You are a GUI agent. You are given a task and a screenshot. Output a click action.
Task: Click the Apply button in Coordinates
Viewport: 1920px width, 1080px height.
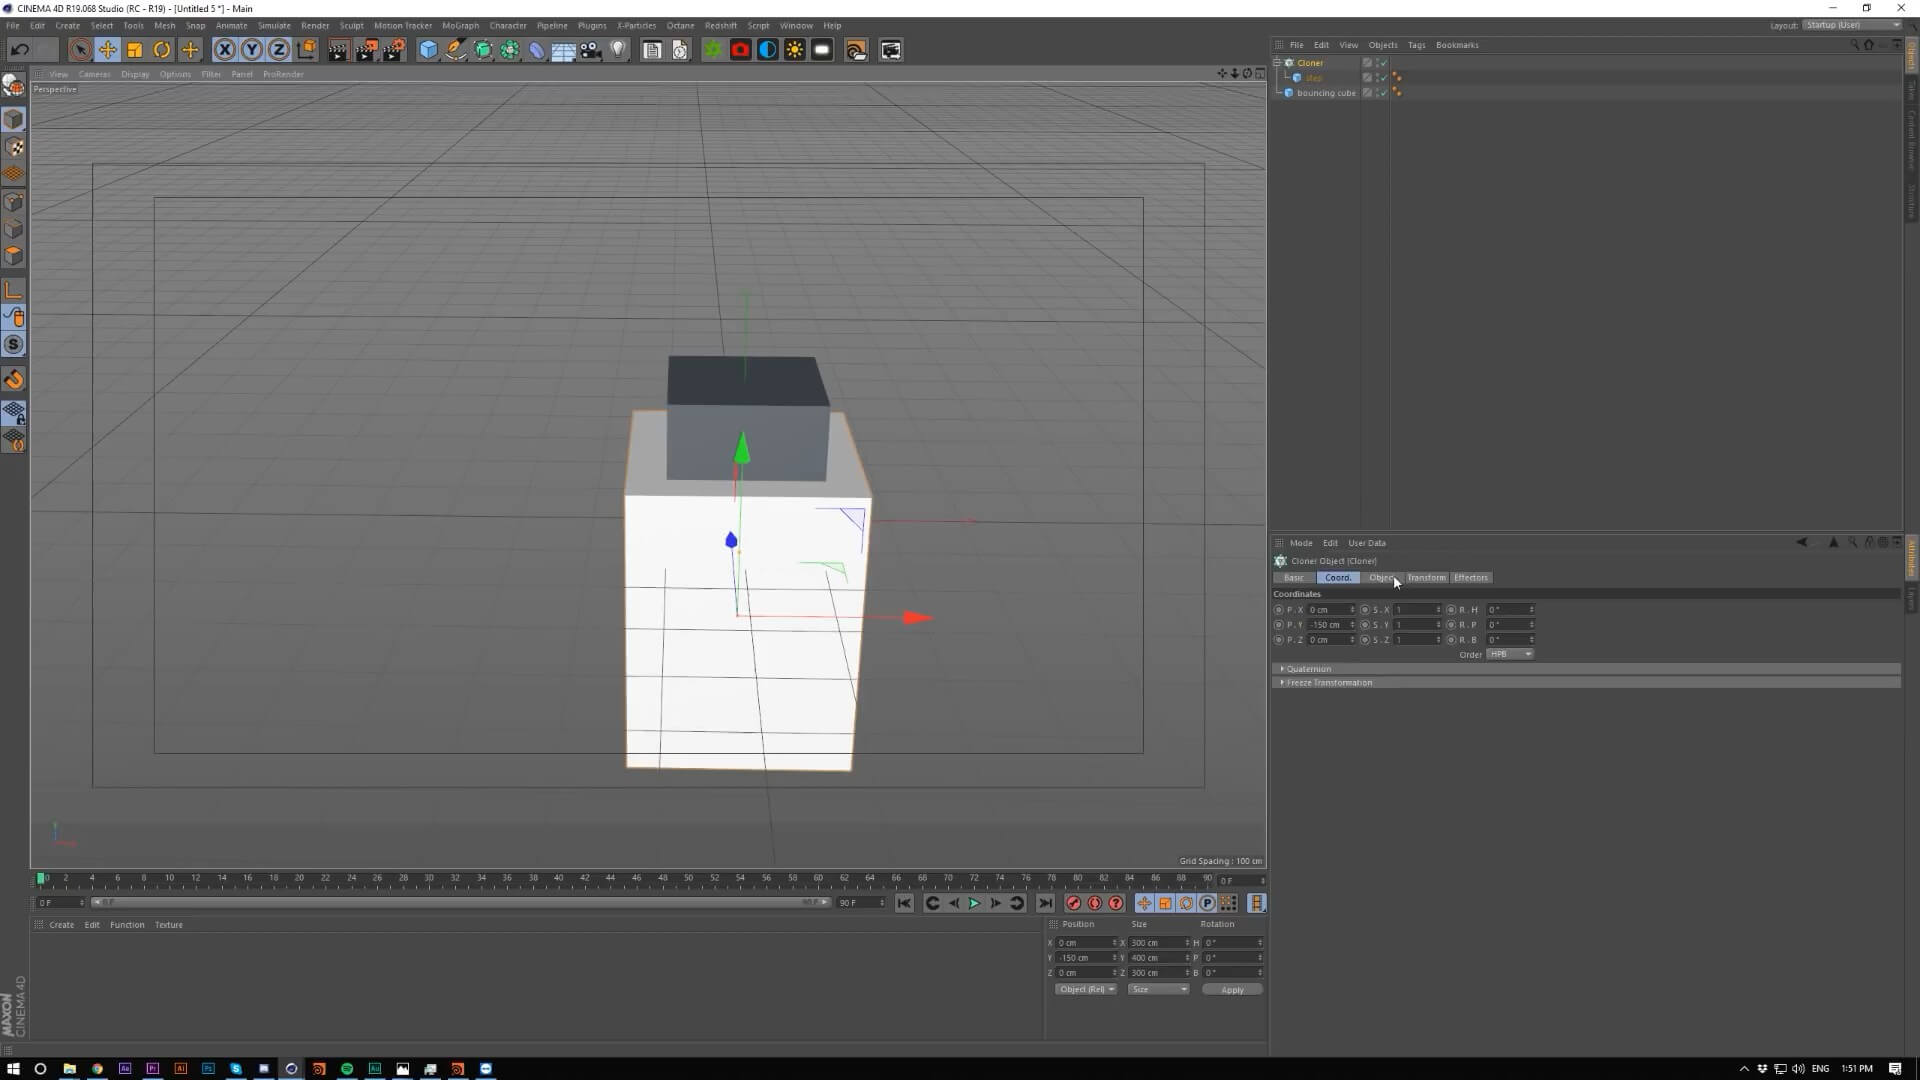tap(1232, 990)
